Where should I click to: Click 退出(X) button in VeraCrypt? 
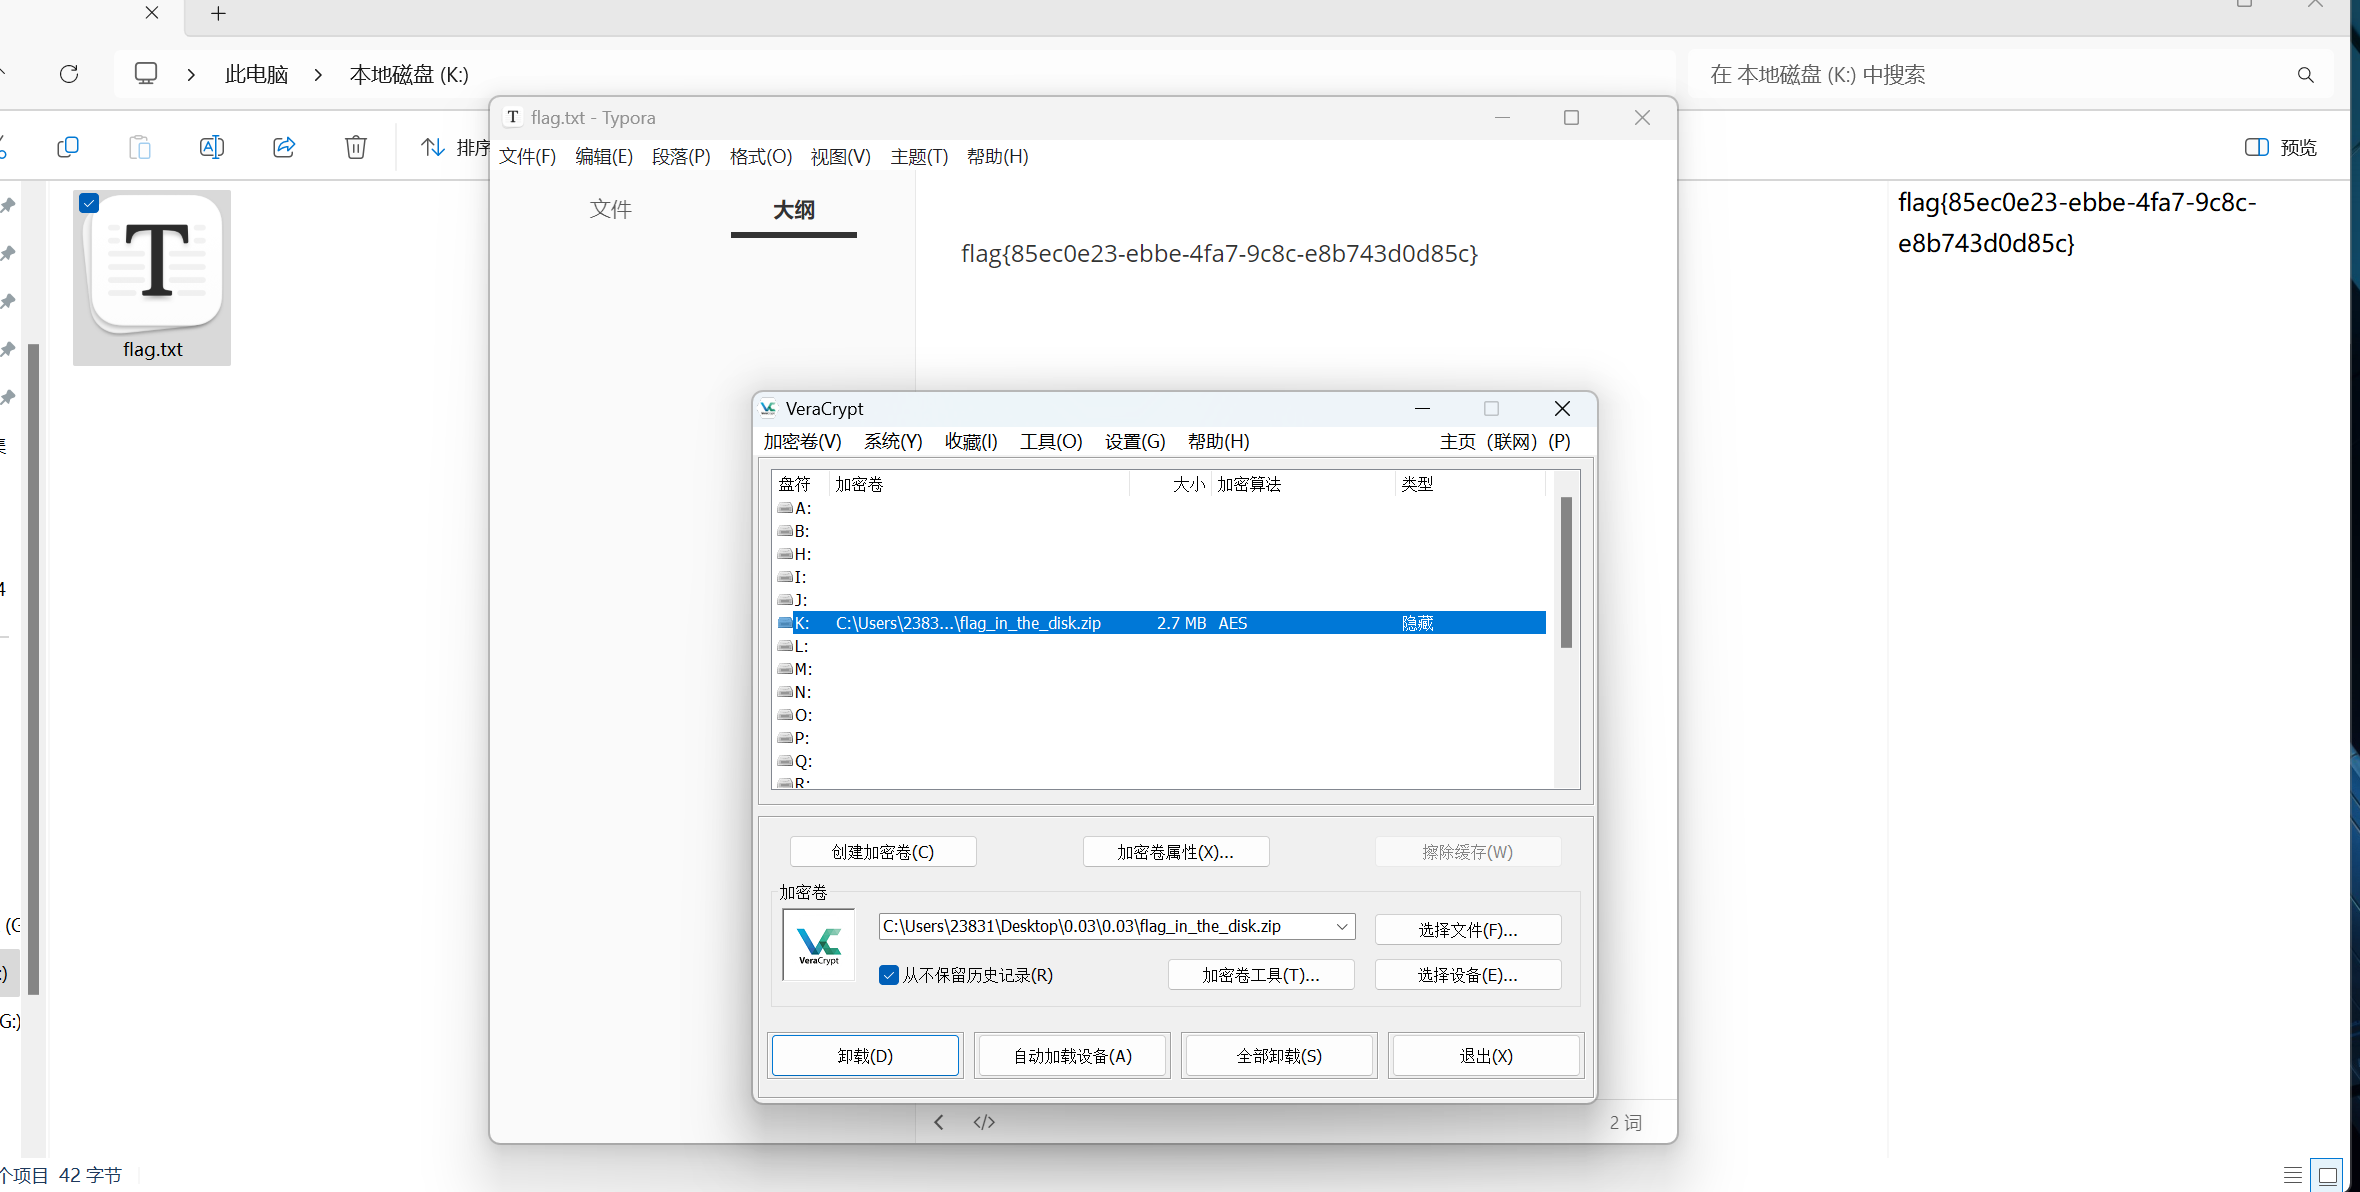tap(1486, 1056)
